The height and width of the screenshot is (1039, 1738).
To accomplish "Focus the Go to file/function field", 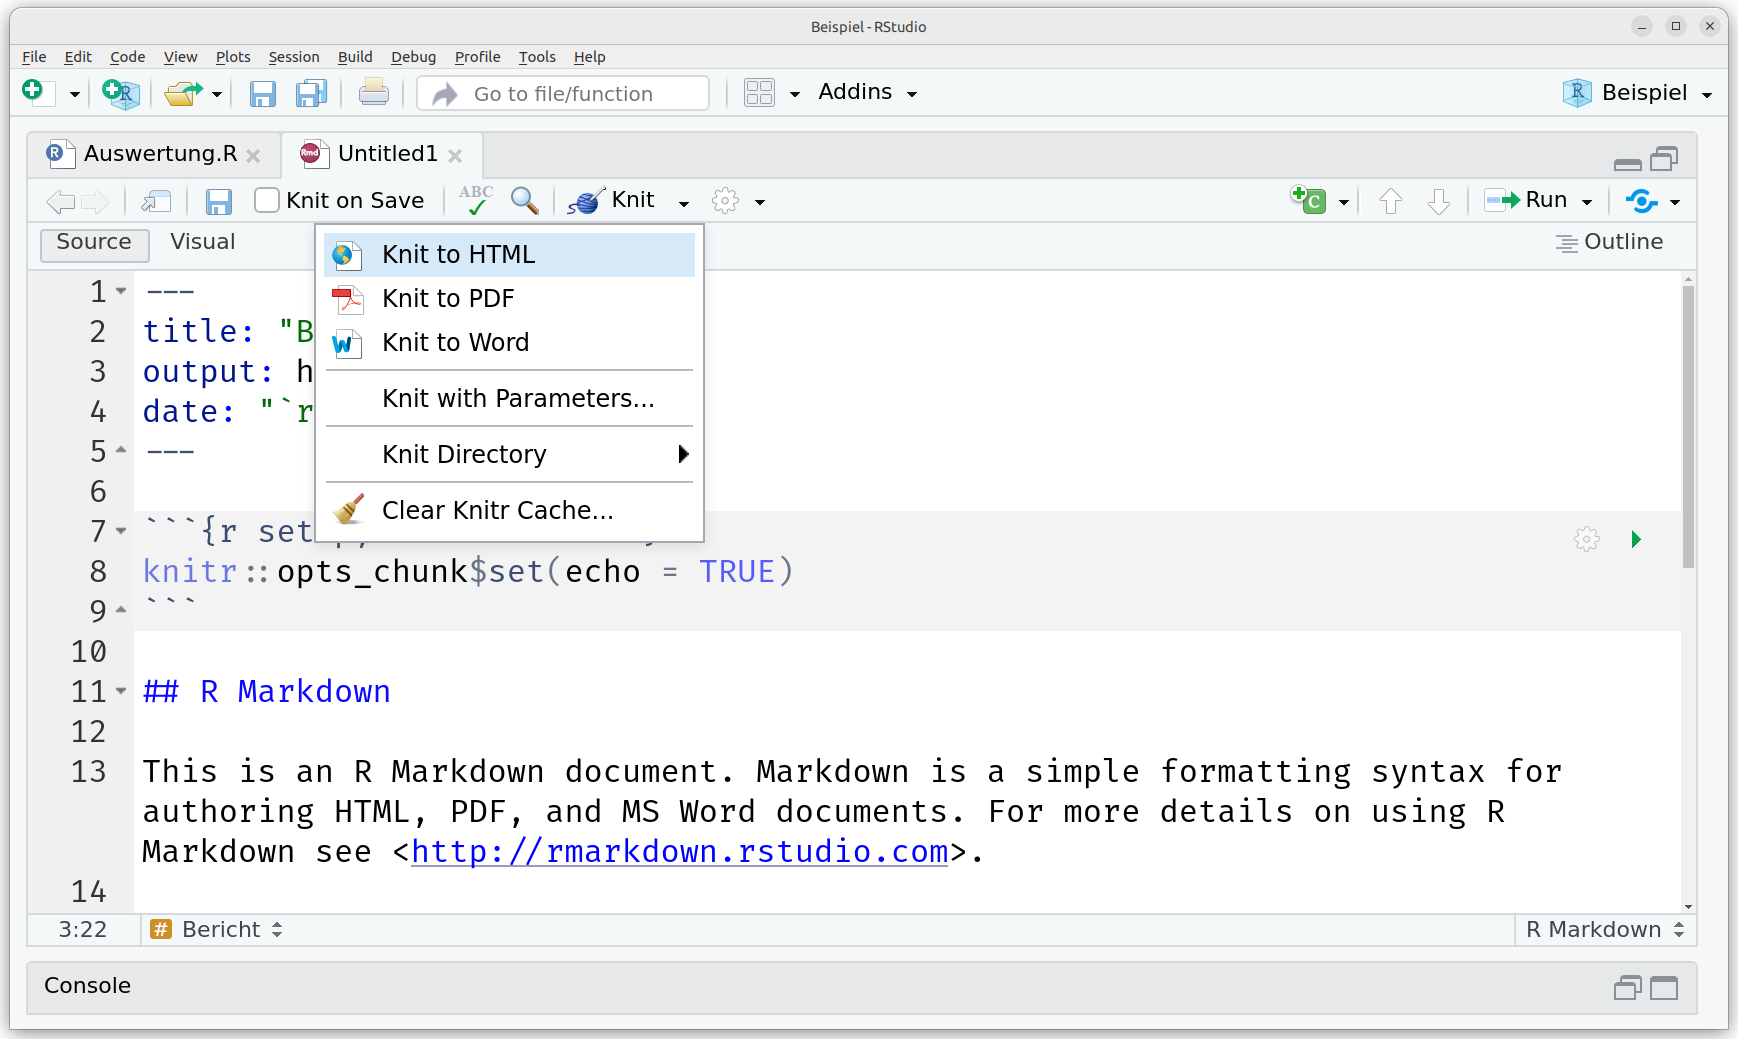I will point(563,93).
